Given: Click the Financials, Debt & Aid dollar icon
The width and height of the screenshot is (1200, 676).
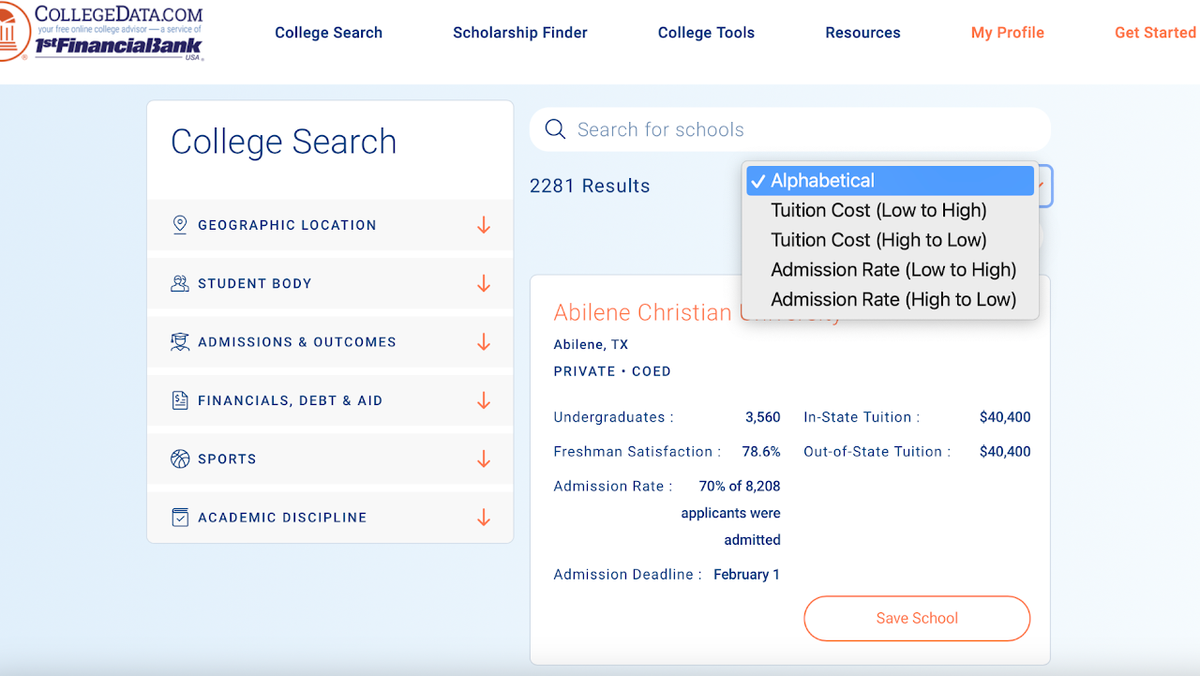Looking at the screenshot, I should (x=181, y=400).
